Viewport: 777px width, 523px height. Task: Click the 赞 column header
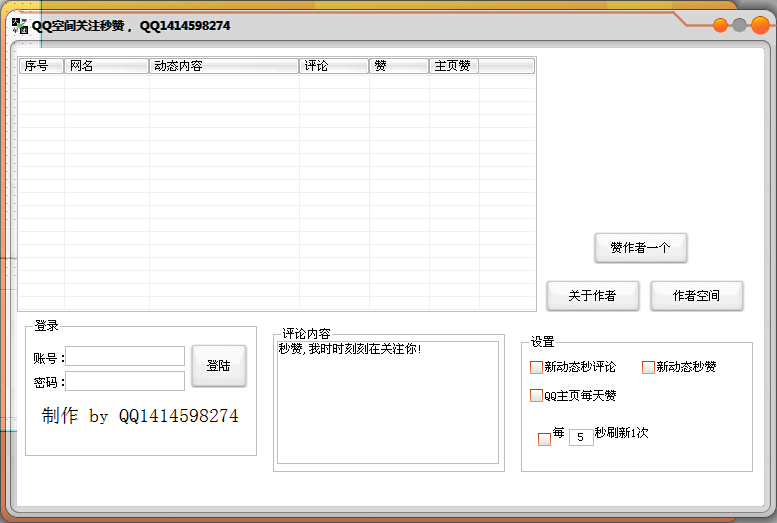point(399,66)
